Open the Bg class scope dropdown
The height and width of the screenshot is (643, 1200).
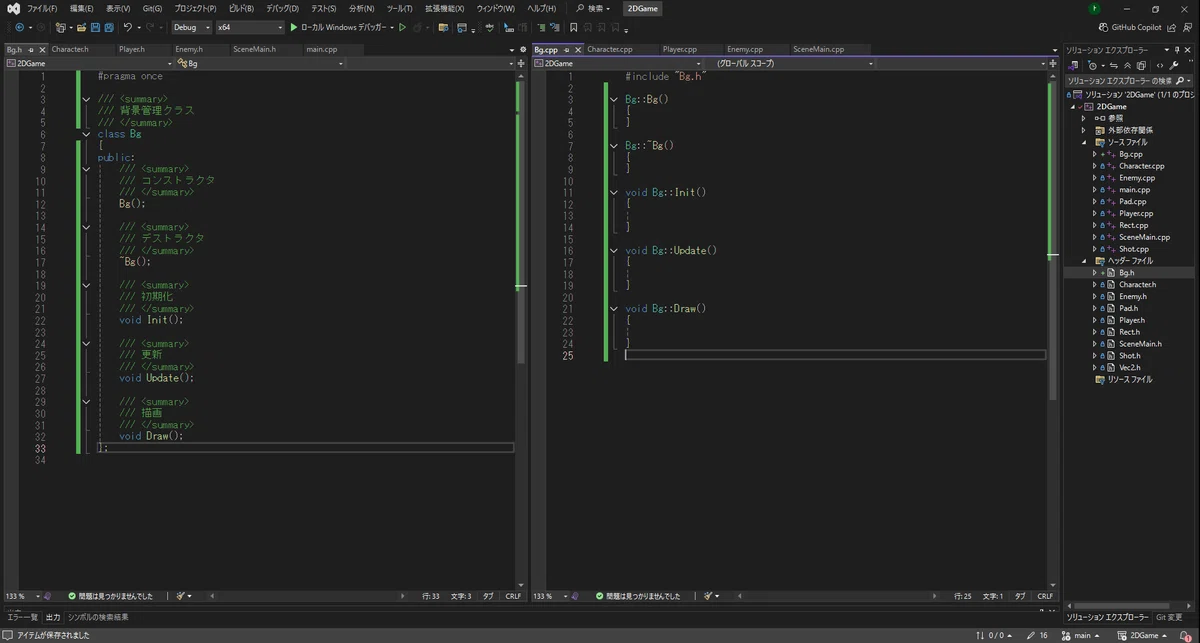pyautogui.click(x=260, y=63)
